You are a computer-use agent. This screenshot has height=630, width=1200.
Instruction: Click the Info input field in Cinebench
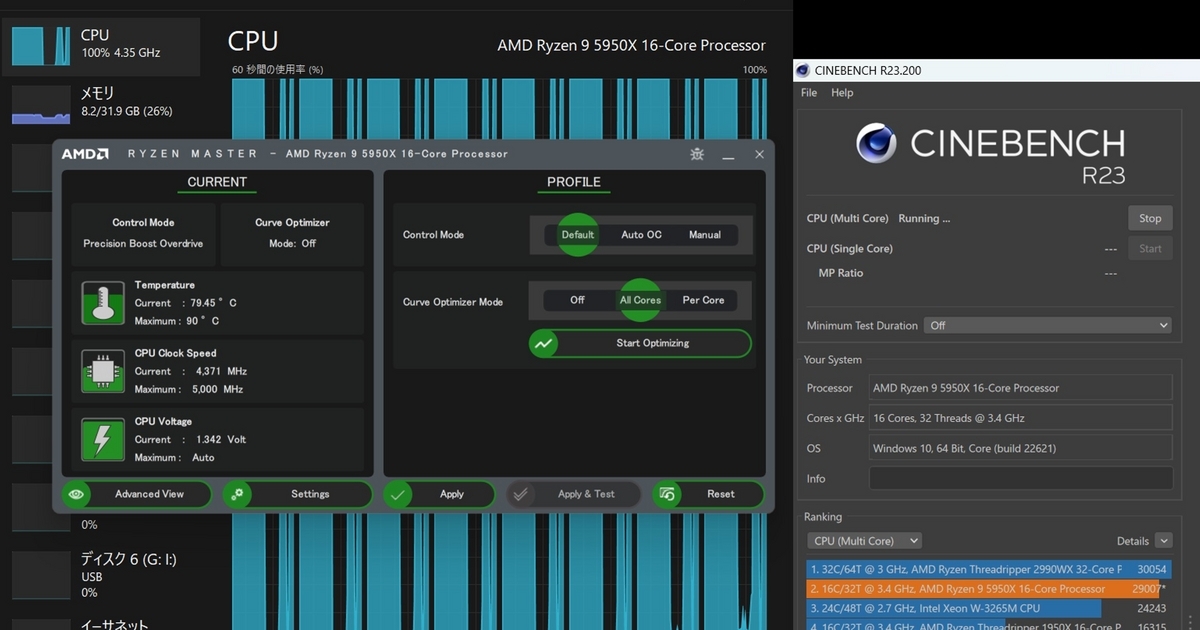coord(1020,478)
